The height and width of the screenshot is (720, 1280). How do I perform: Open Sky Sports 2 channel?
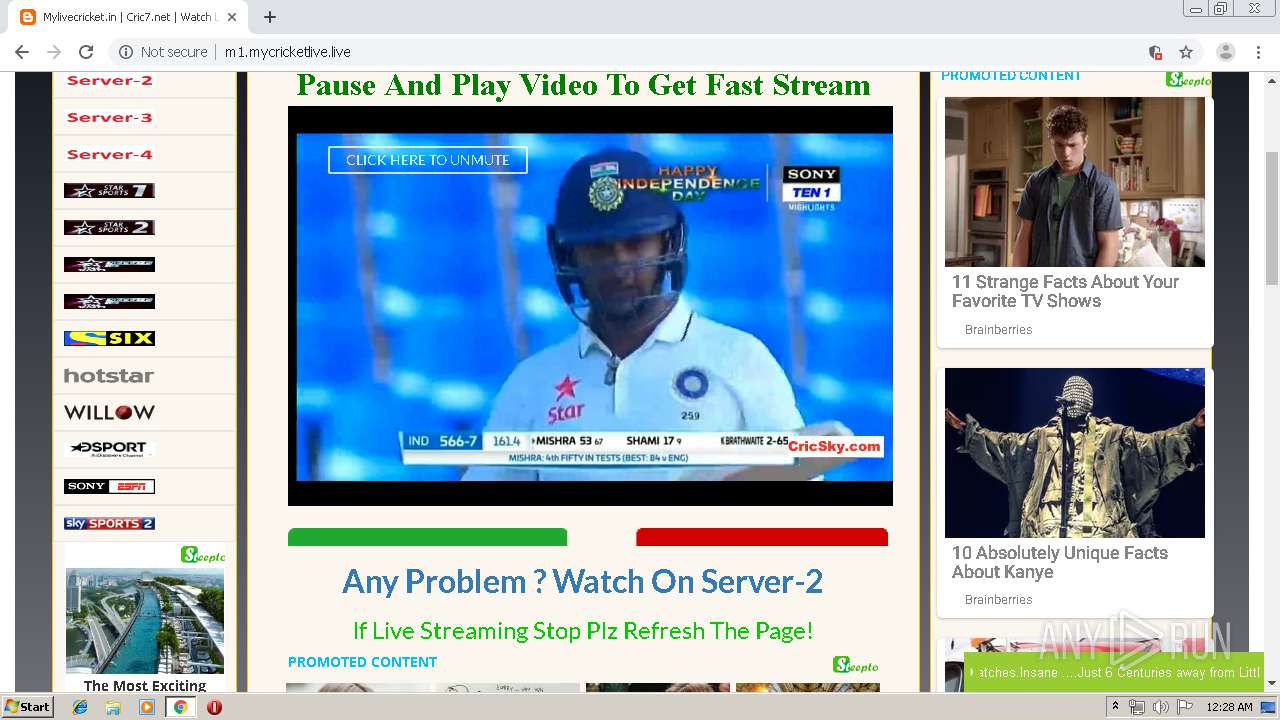tap(109, 523)
